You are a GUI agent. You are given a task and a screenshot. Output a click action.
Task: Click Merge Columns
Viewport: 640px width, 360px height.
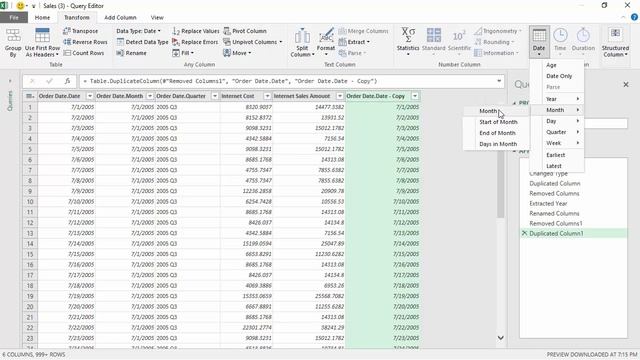(x=363, y=31)
